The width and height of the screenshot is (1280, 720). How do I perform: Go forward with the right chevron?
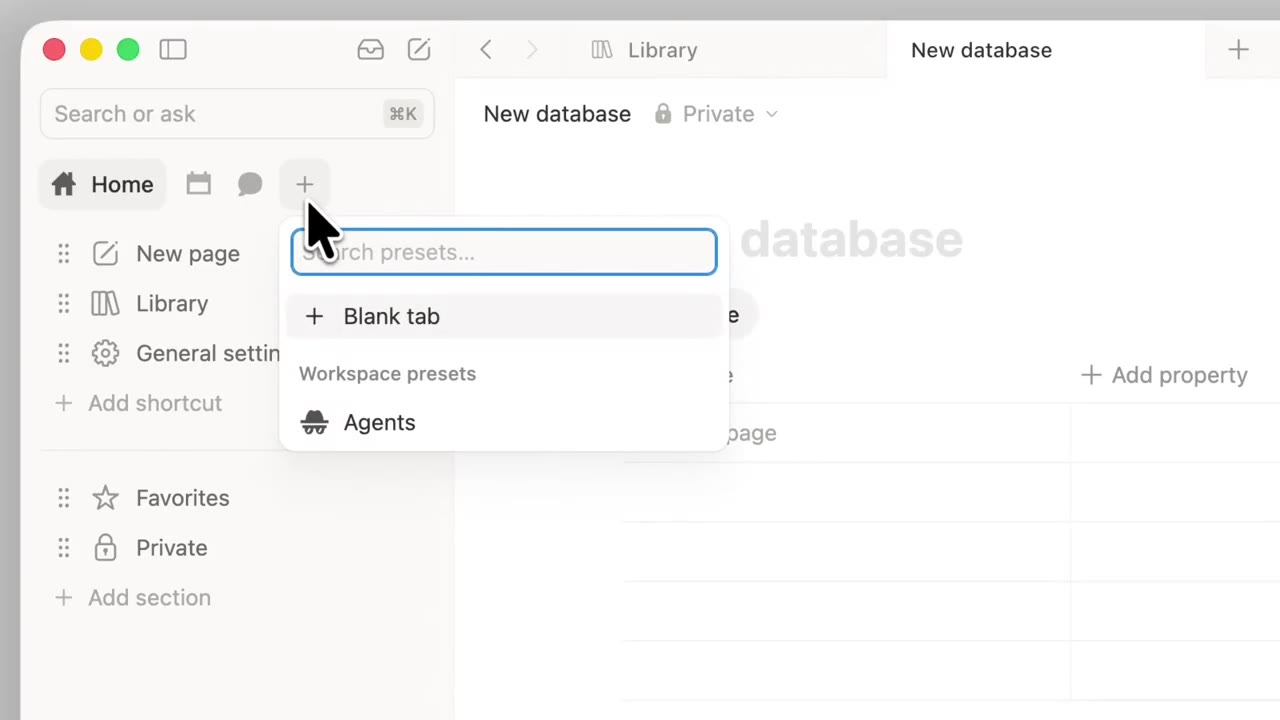coord(532,49)
